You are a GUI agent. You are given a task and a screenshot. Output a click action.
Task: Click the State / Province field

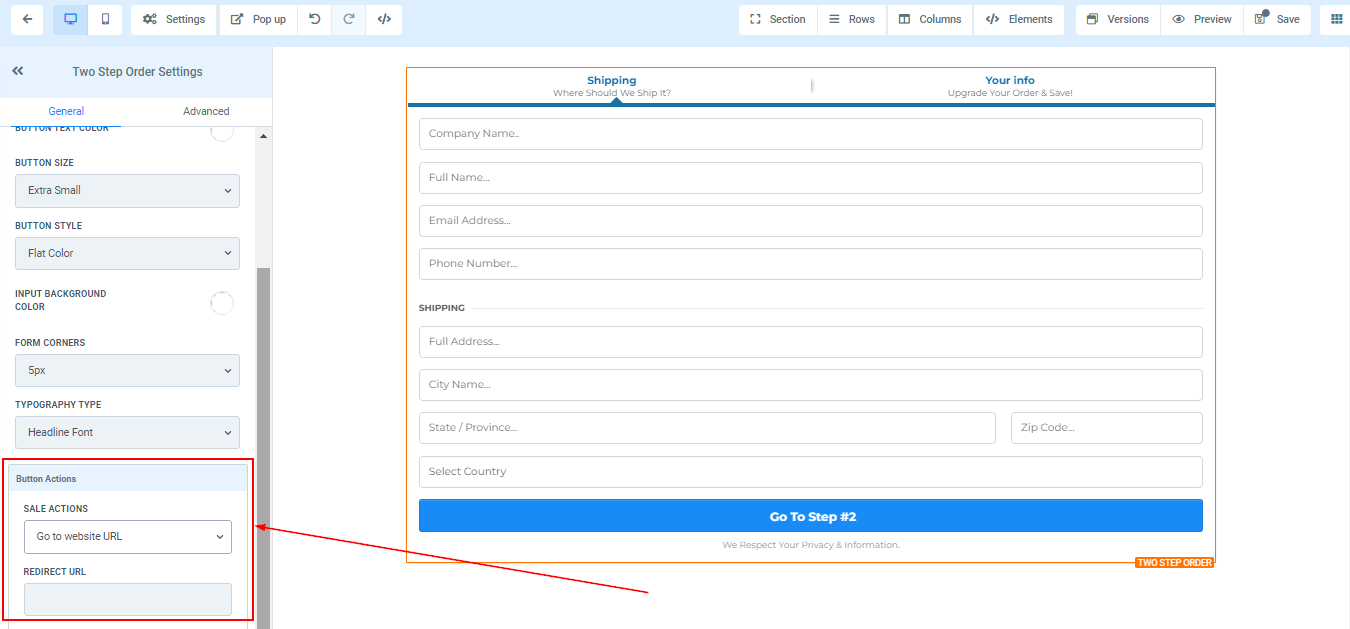click(707, 428)
